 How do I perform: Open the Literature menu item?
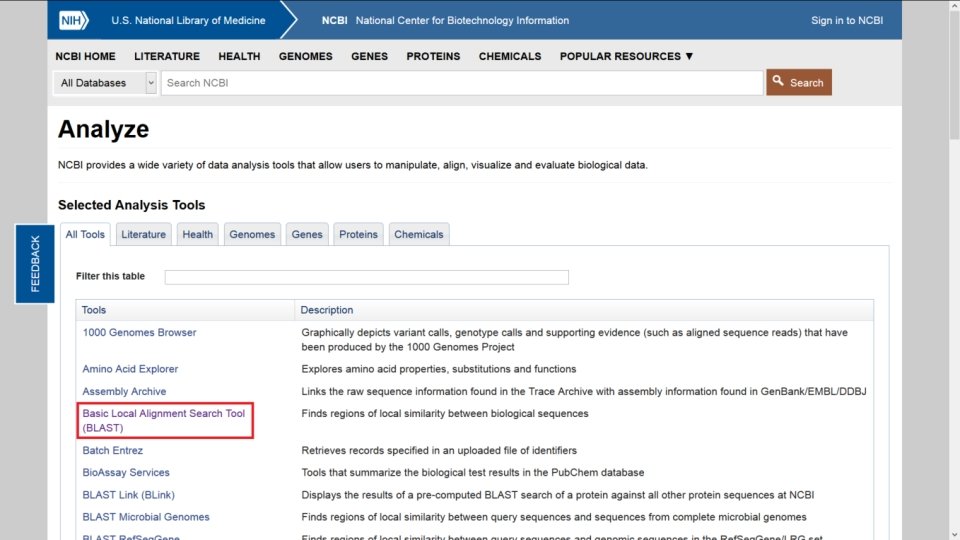[x=167, y=56]
